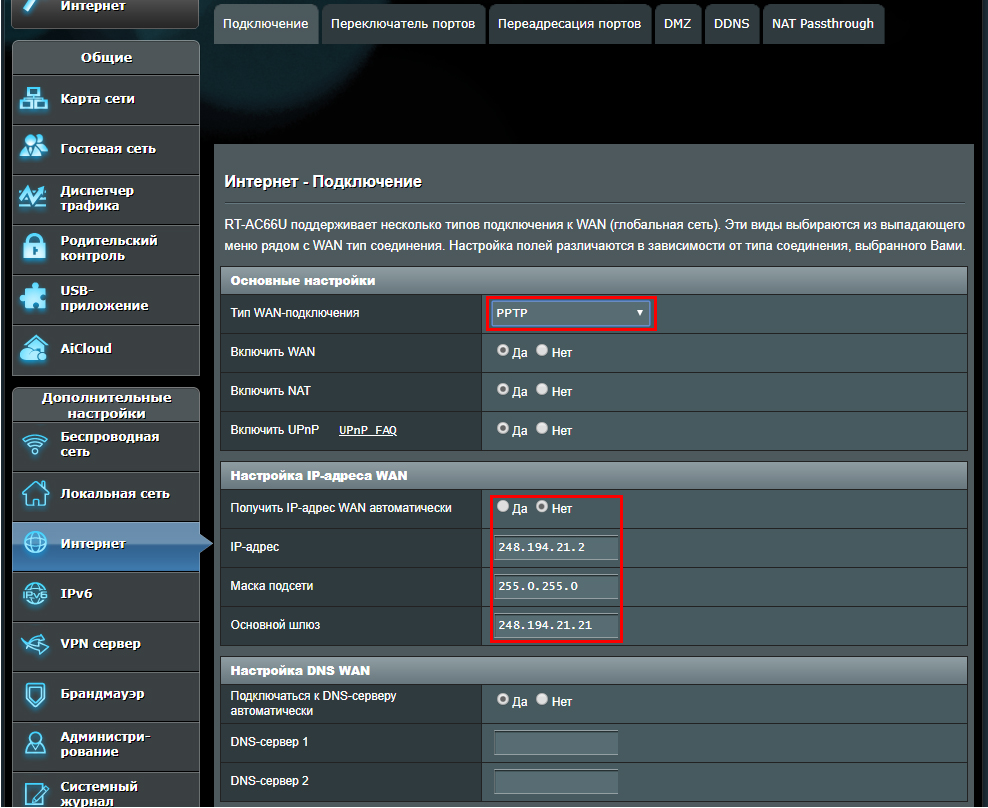Click the Wireless network Wi-Fi icon
The image size is (988, 808).
[35, 444]
